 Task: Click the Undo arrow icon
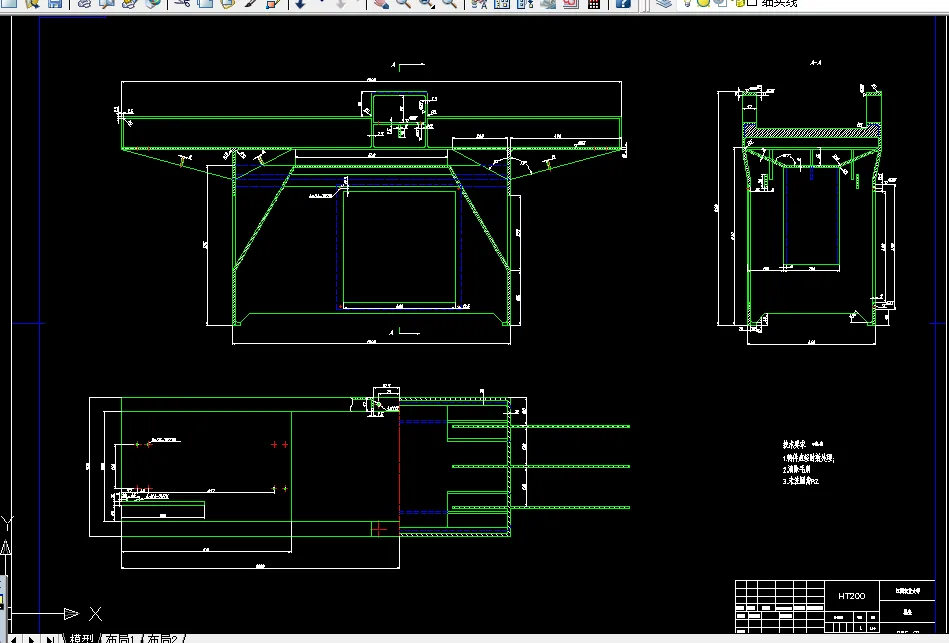pos(300,4)
